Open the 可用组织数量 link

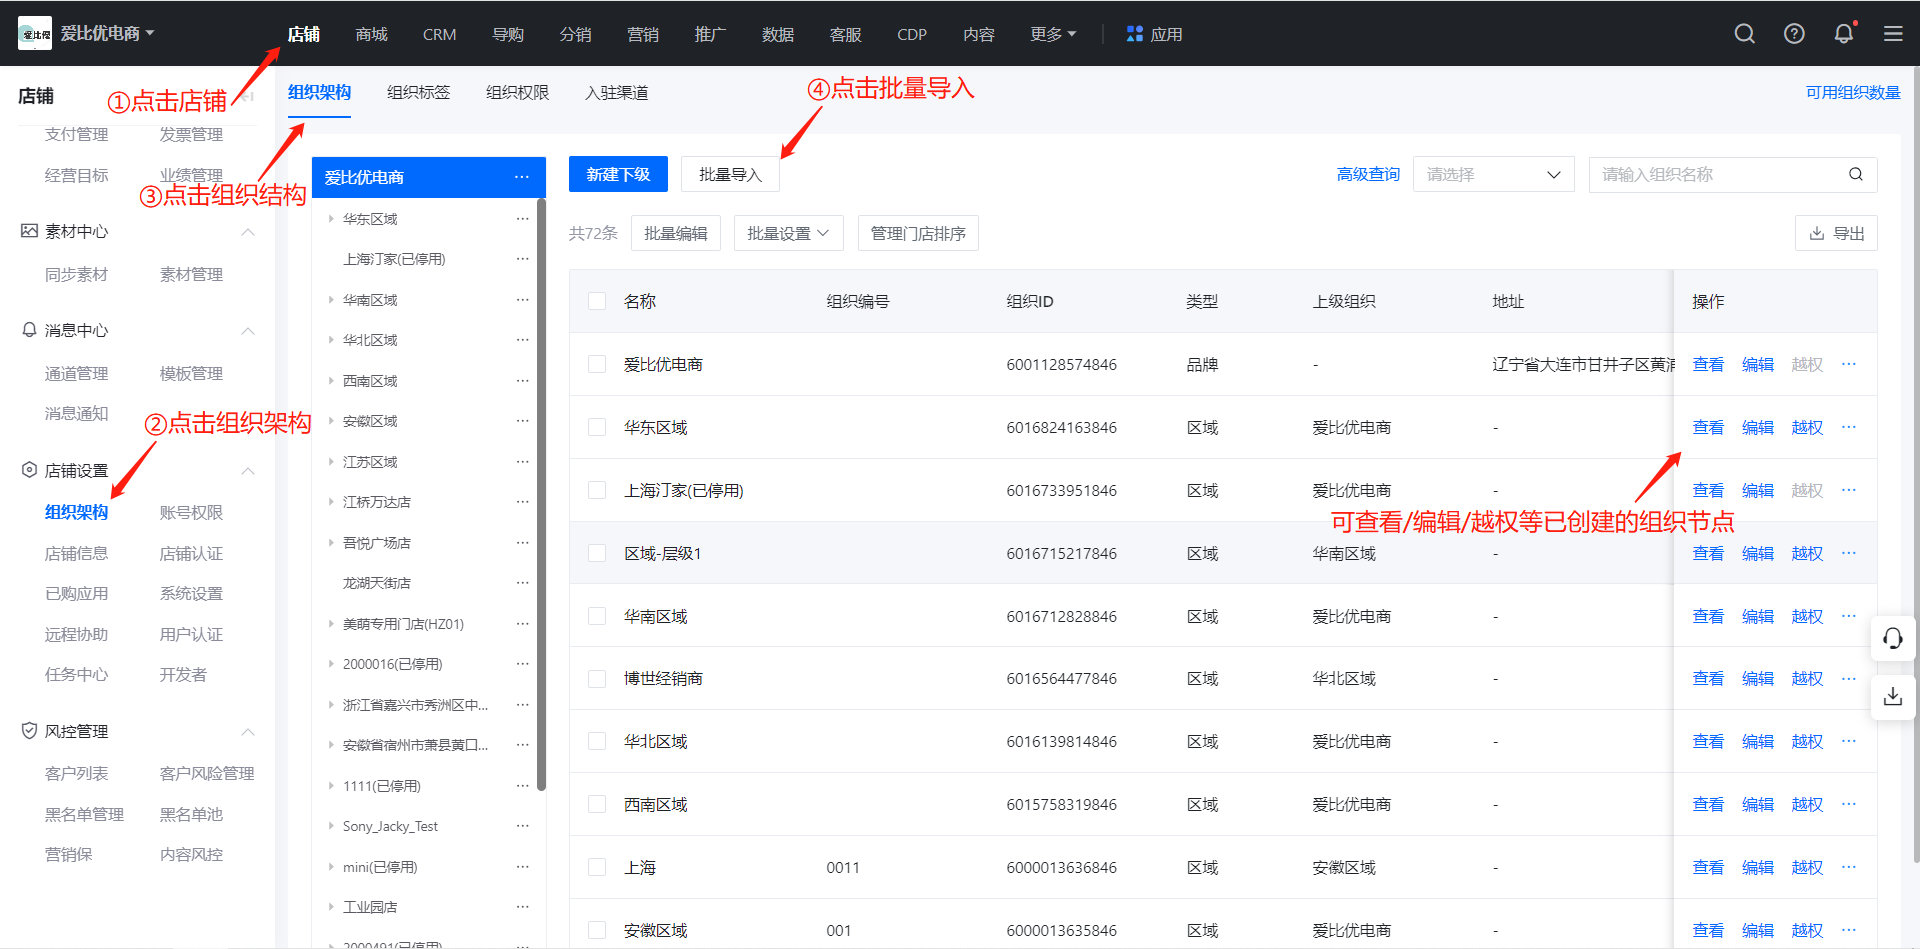point(1852,92)
